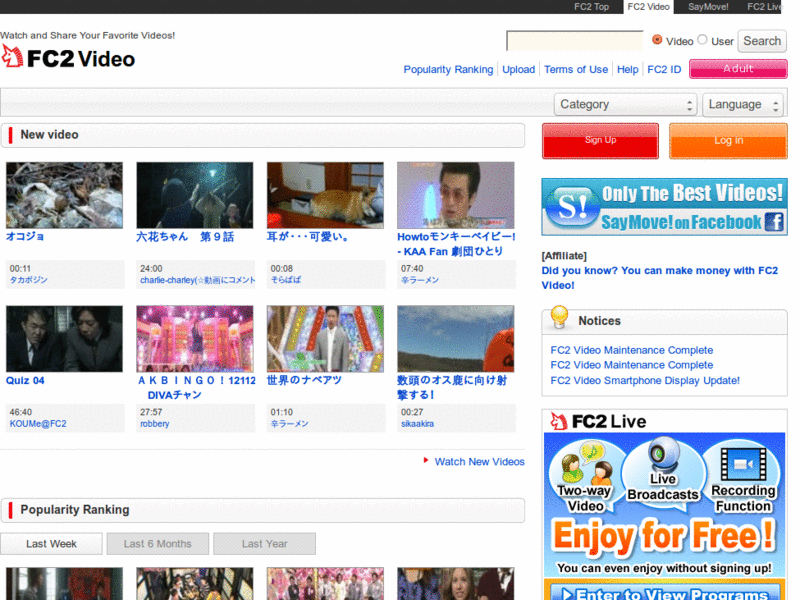Click the FC2 Video unicorn logo
The width and height of the screenshot is (800, 600).
pyautogui.click(x=12, y=56)
